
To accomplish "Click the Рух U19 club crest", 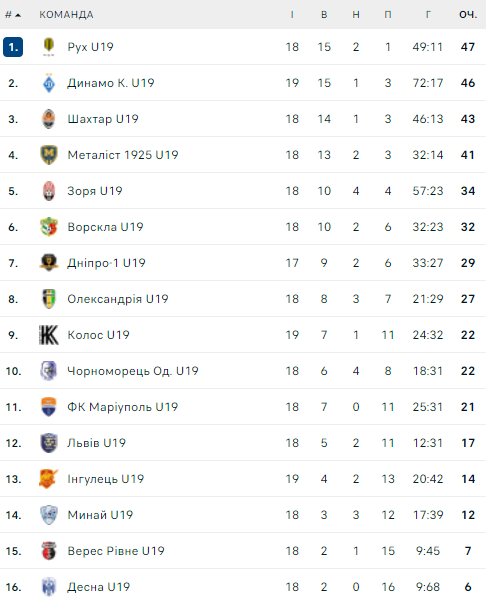I will pos(48,47).
